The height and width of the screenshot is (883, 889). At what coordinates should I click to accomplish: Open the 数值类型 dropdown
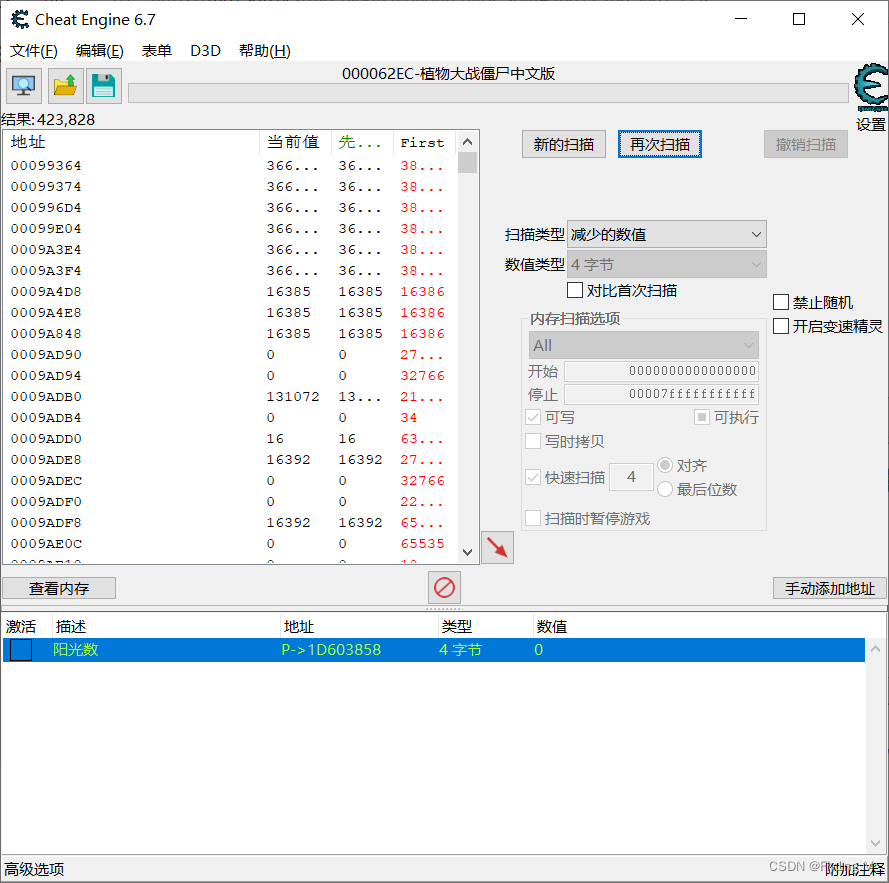pyautogui.click(x=667, y=264)
